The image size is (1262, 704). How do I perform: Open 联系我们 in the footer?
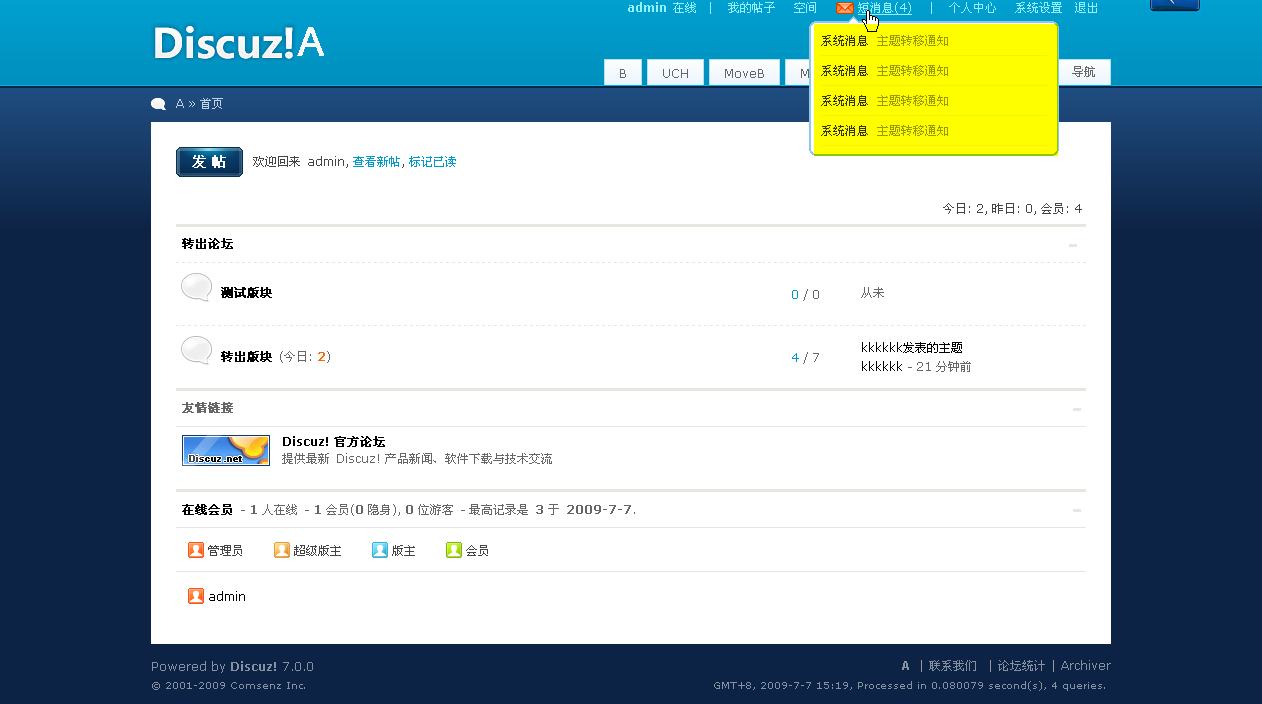[953, 666]
